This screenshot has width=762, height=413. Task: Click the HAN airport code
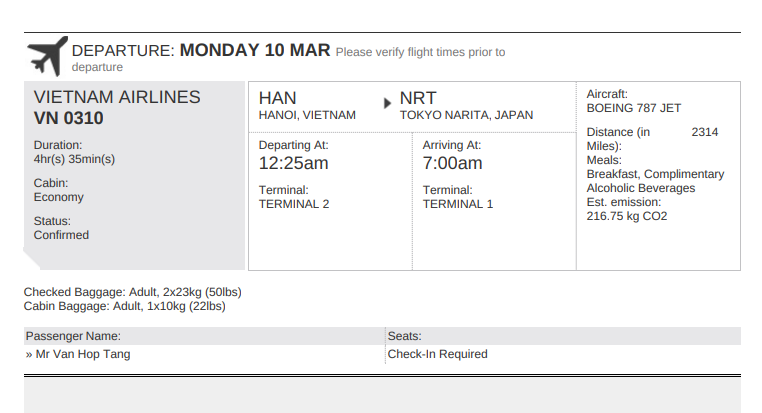click(277, 98)
